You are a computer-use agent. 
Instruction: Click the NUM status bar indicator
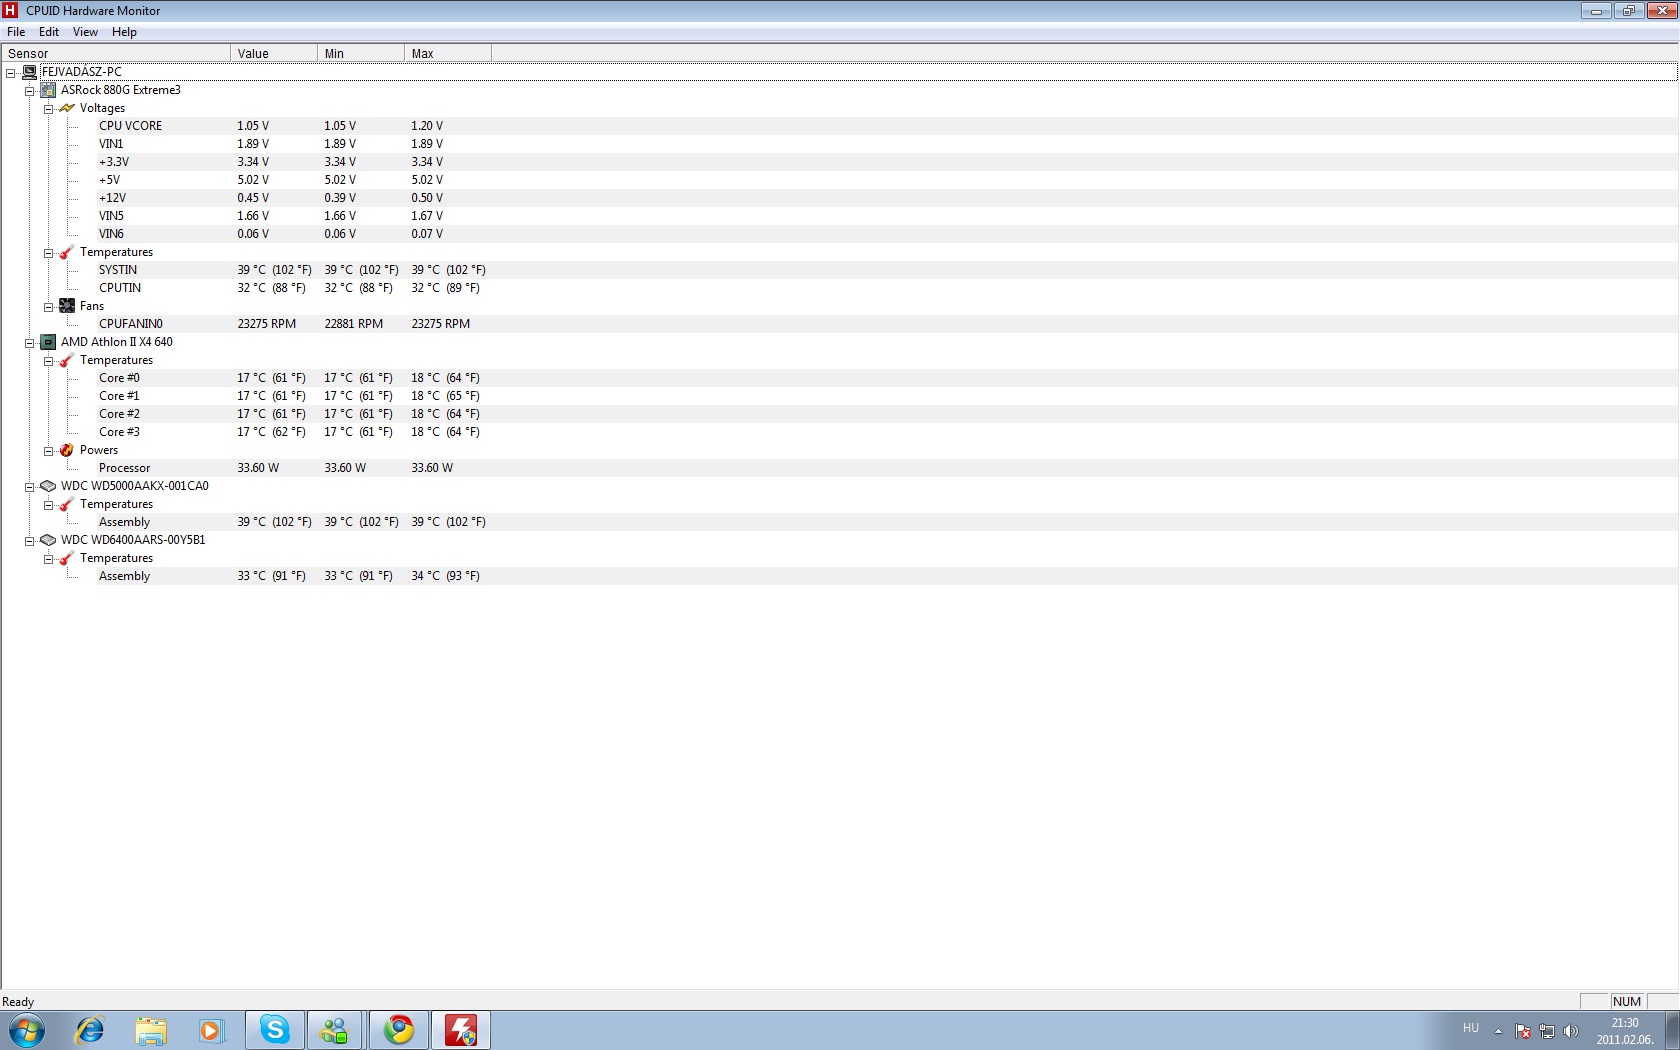coord(1627,1001)
